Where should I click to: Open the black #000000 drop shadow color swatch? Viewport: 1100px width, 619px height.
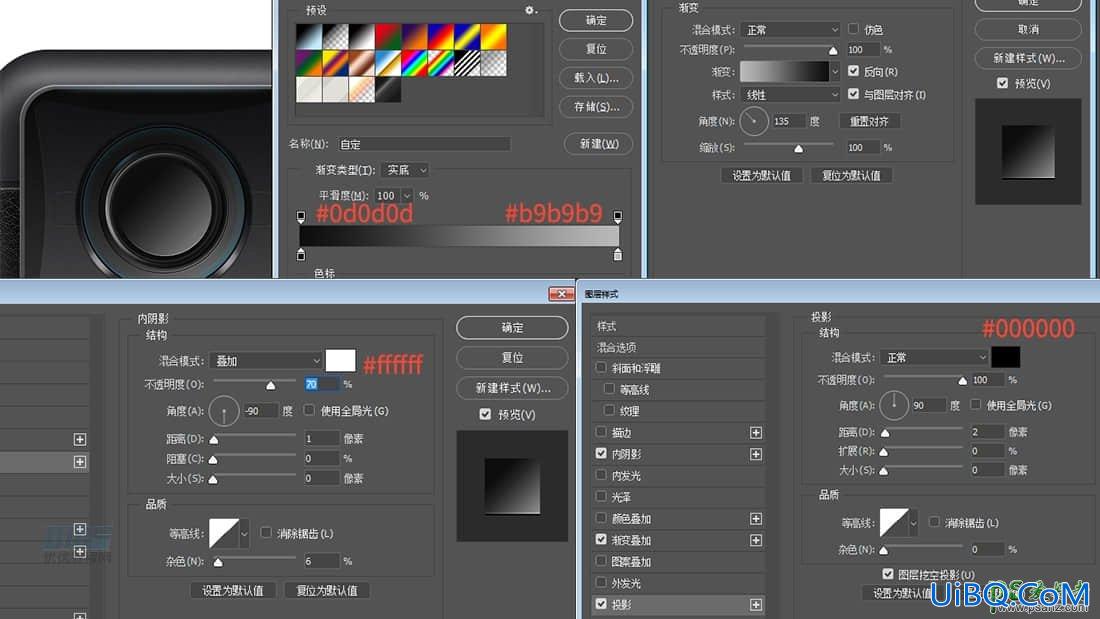pyautogui.click(x=1005, y=357)
